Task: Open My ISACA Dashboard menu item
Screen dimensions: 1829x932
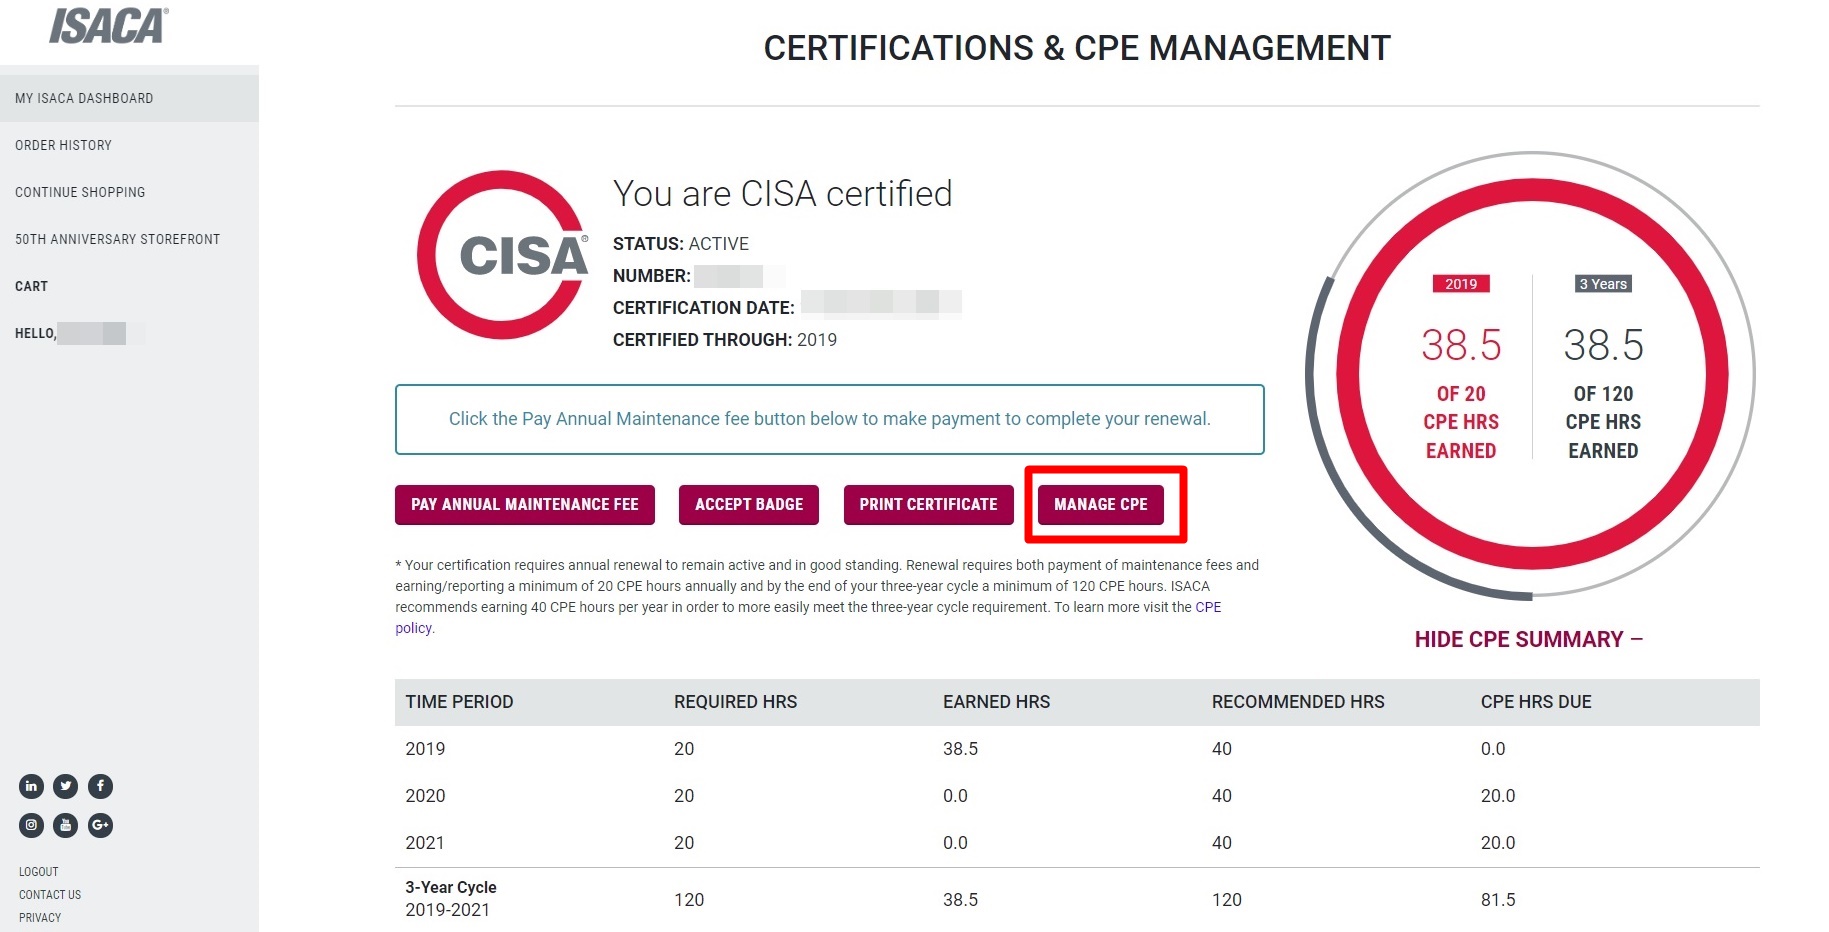Action: pos(84,98)
